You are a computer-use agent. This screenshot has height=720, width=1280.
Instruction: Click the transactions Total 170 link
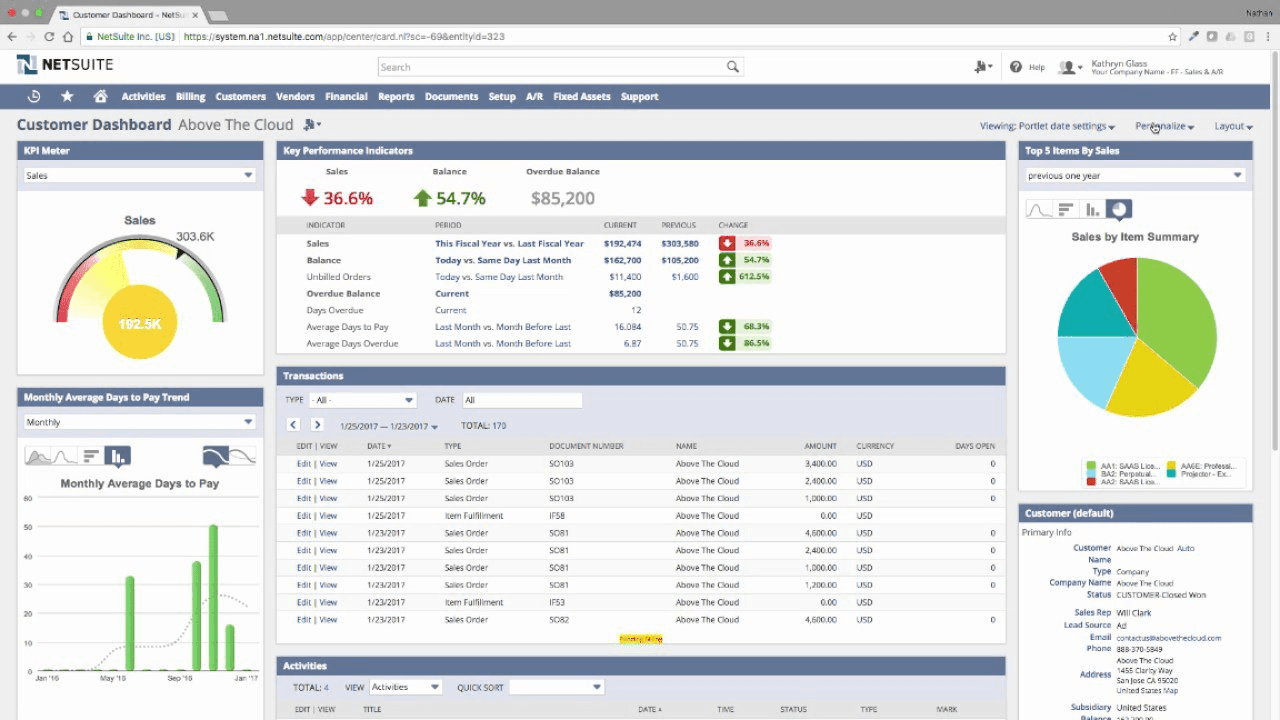point(498,426)
